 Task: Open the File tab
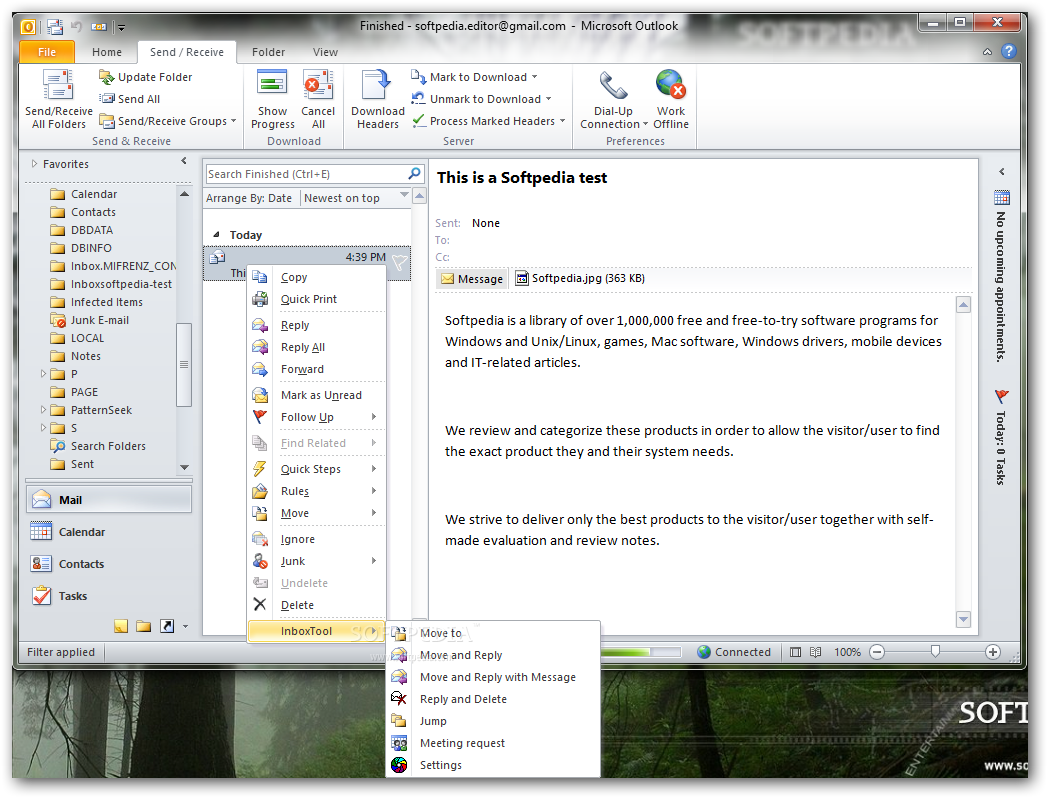point(47,51)
